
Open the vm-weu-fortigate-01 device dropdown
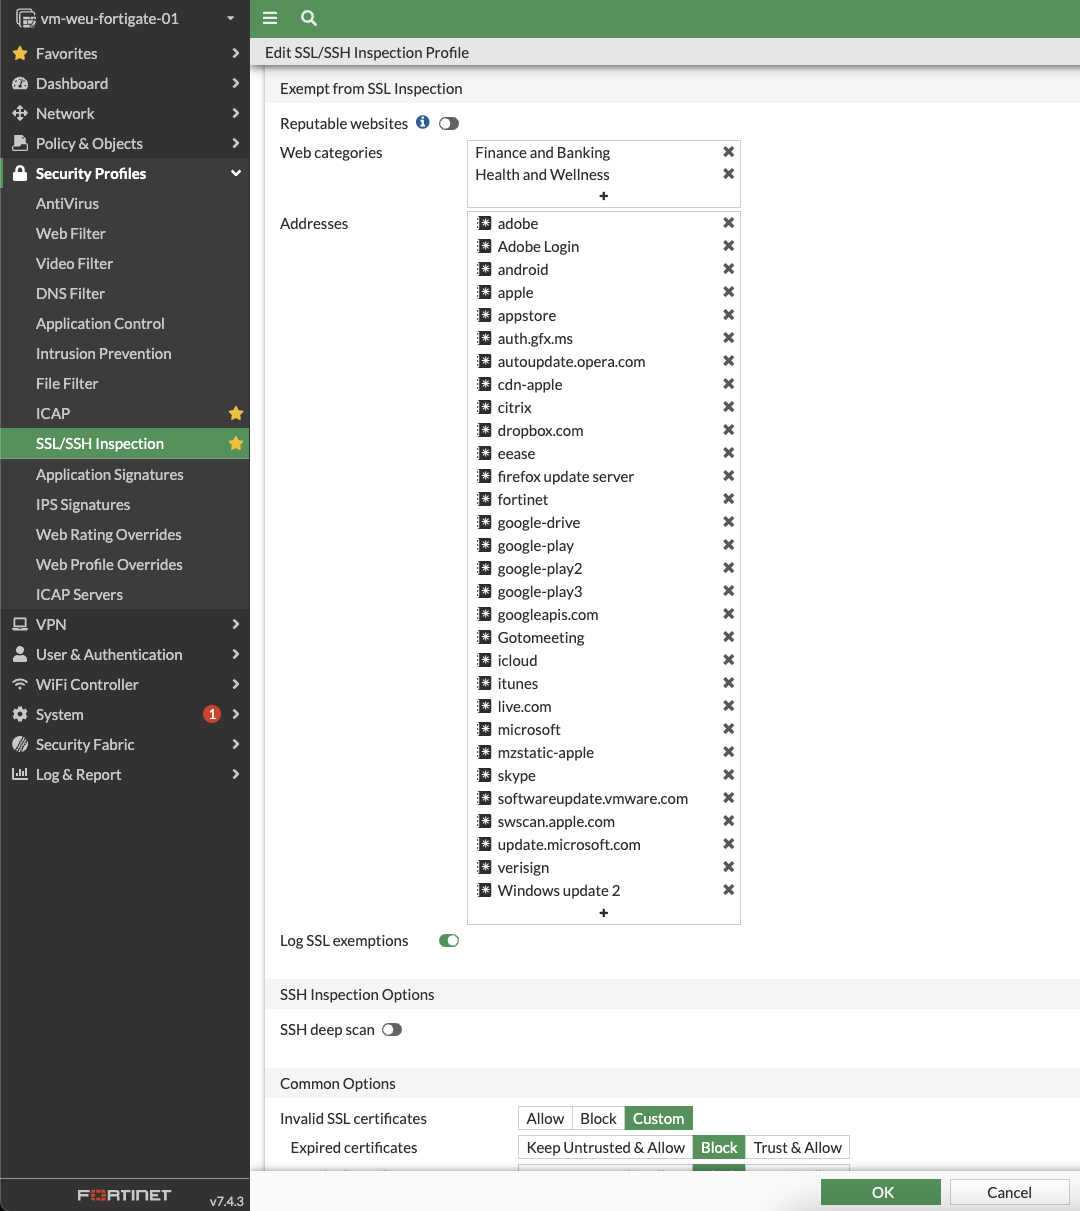point(125,18)
